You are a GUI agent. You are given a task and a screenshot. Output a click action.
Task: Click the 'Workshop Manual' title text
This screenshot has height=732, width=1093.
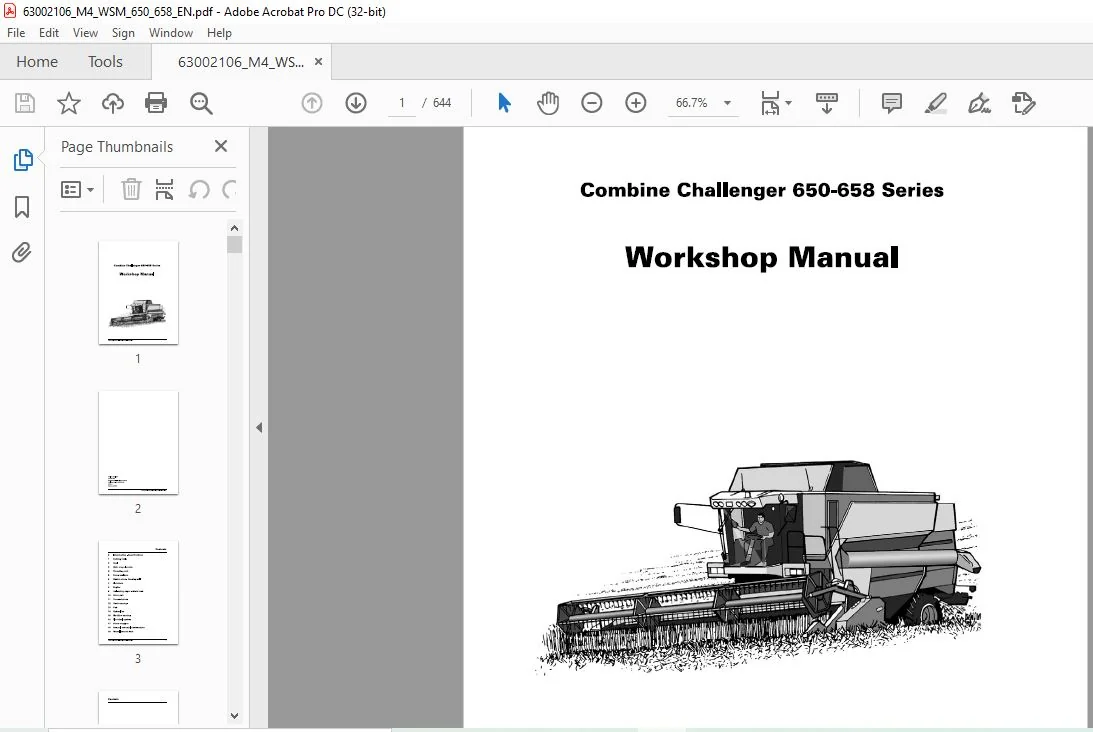tap(761, 257)
